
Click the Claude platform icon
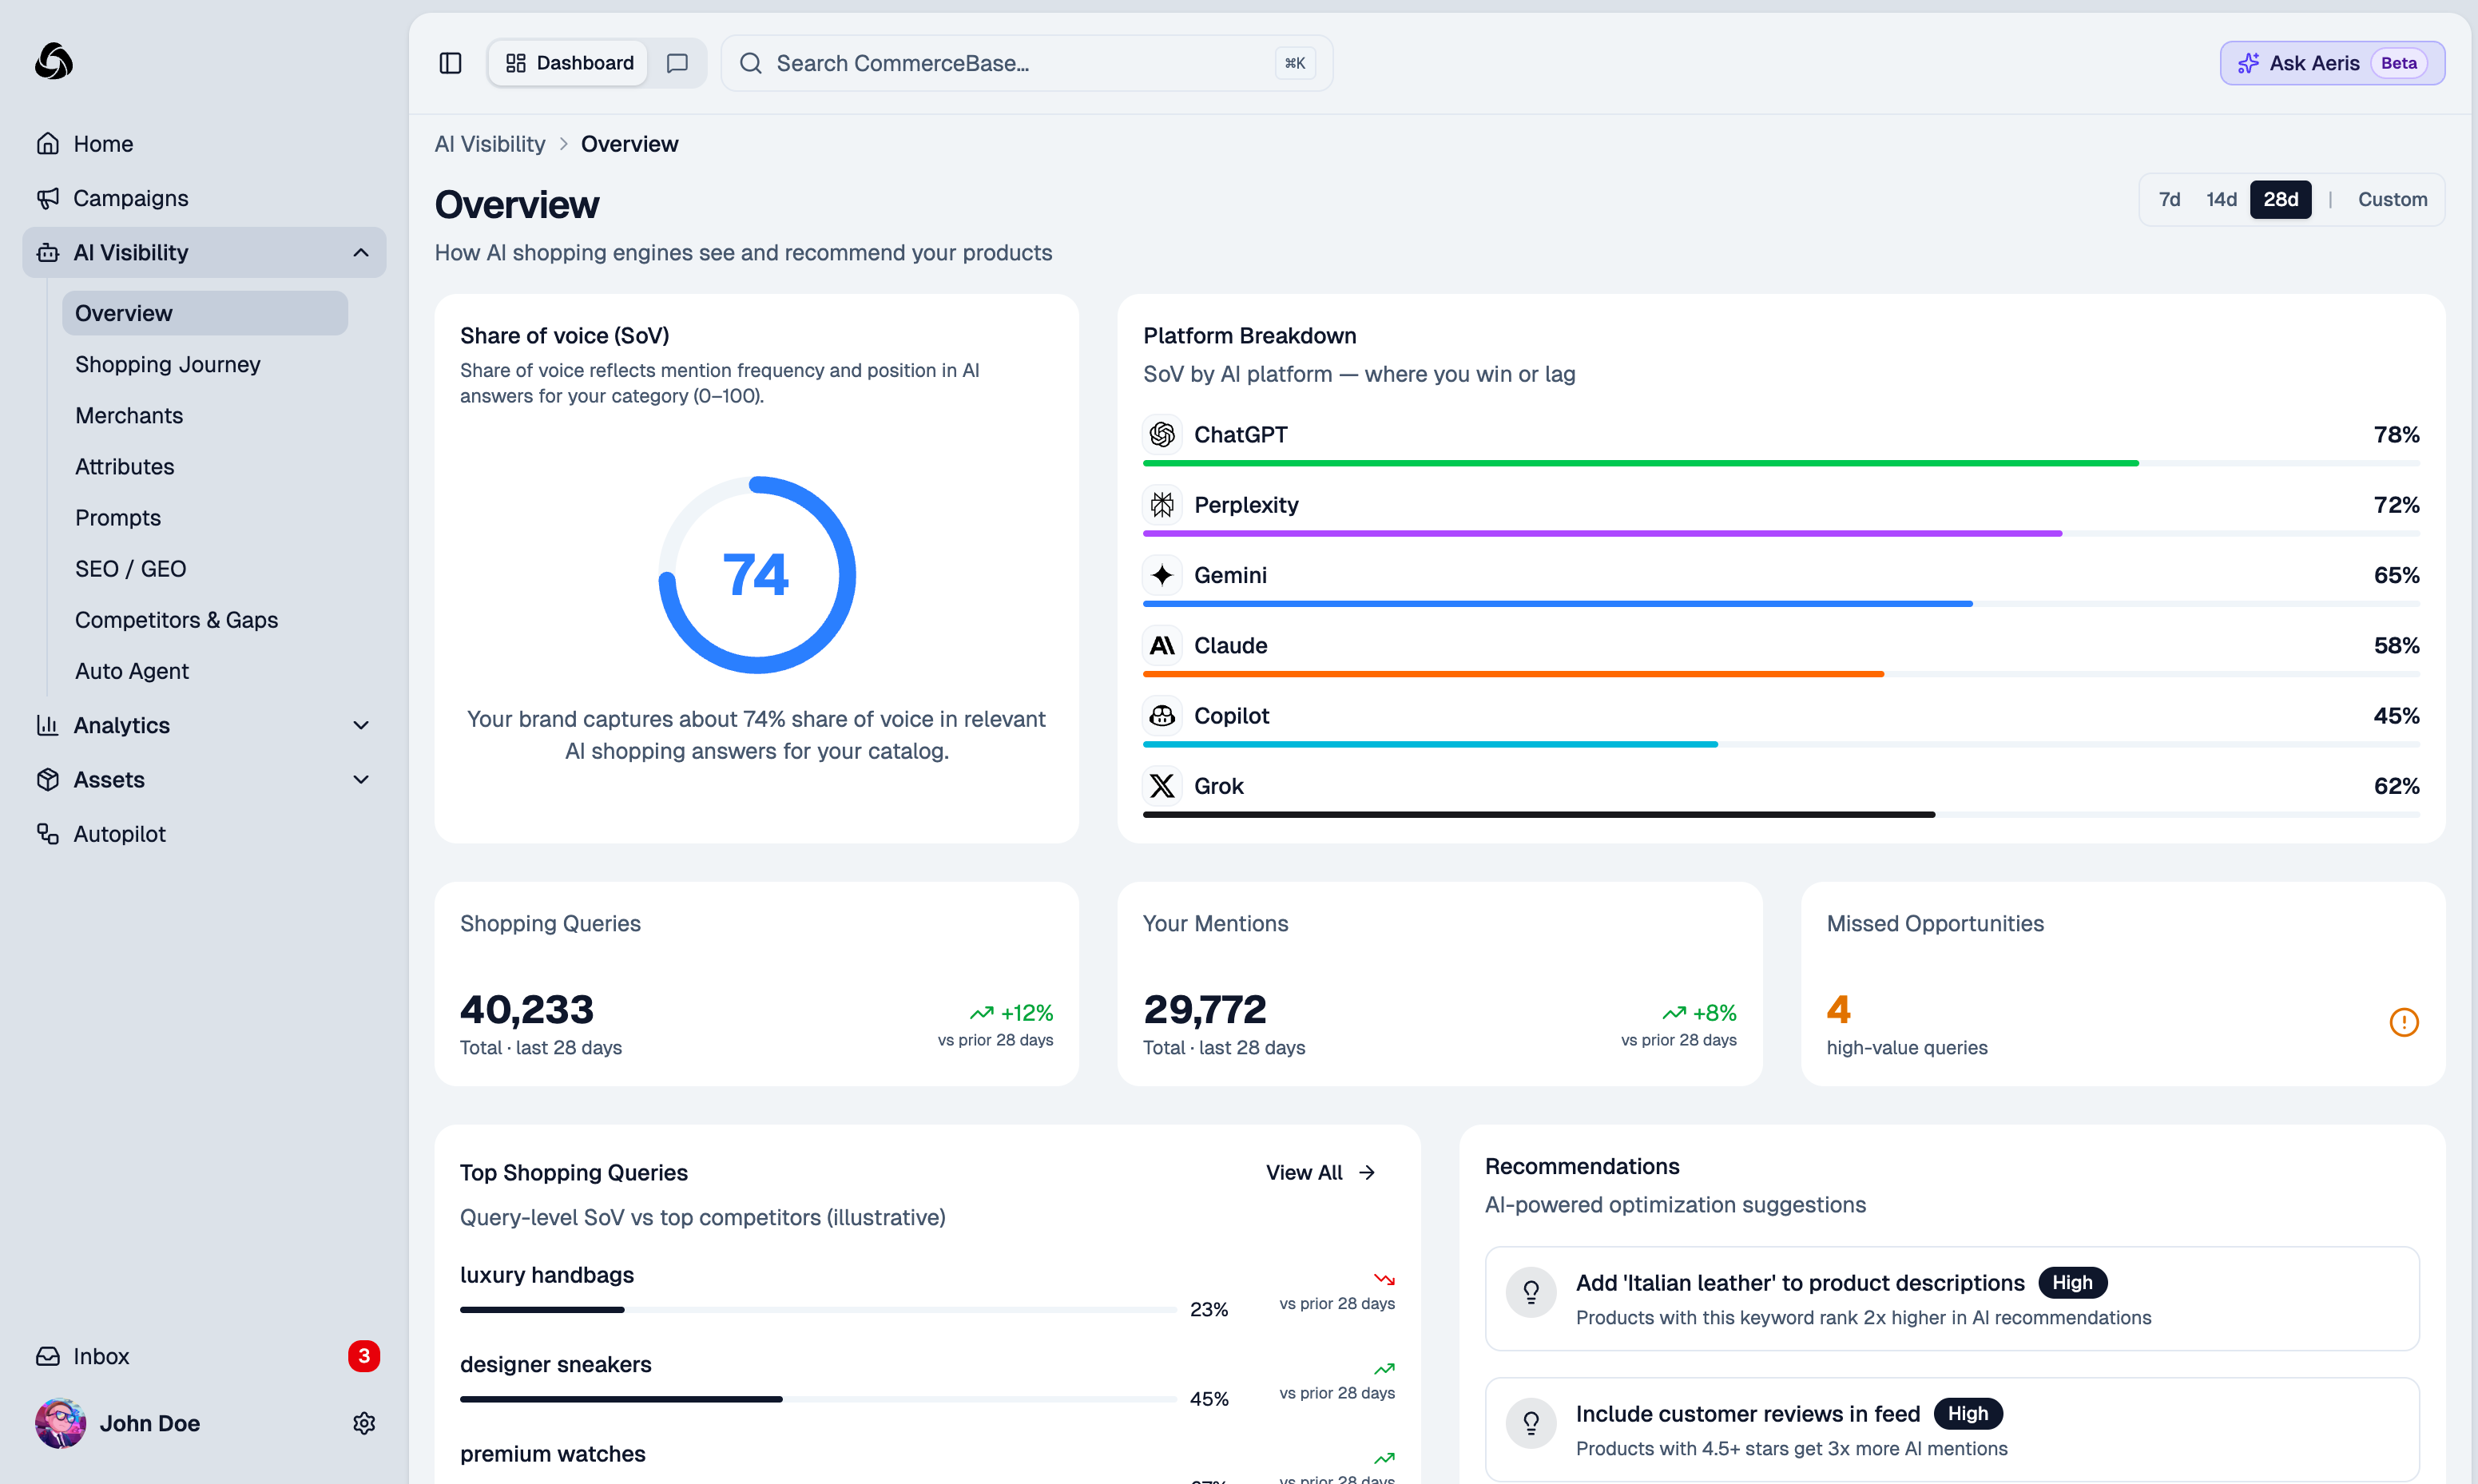click(1162, 645)
